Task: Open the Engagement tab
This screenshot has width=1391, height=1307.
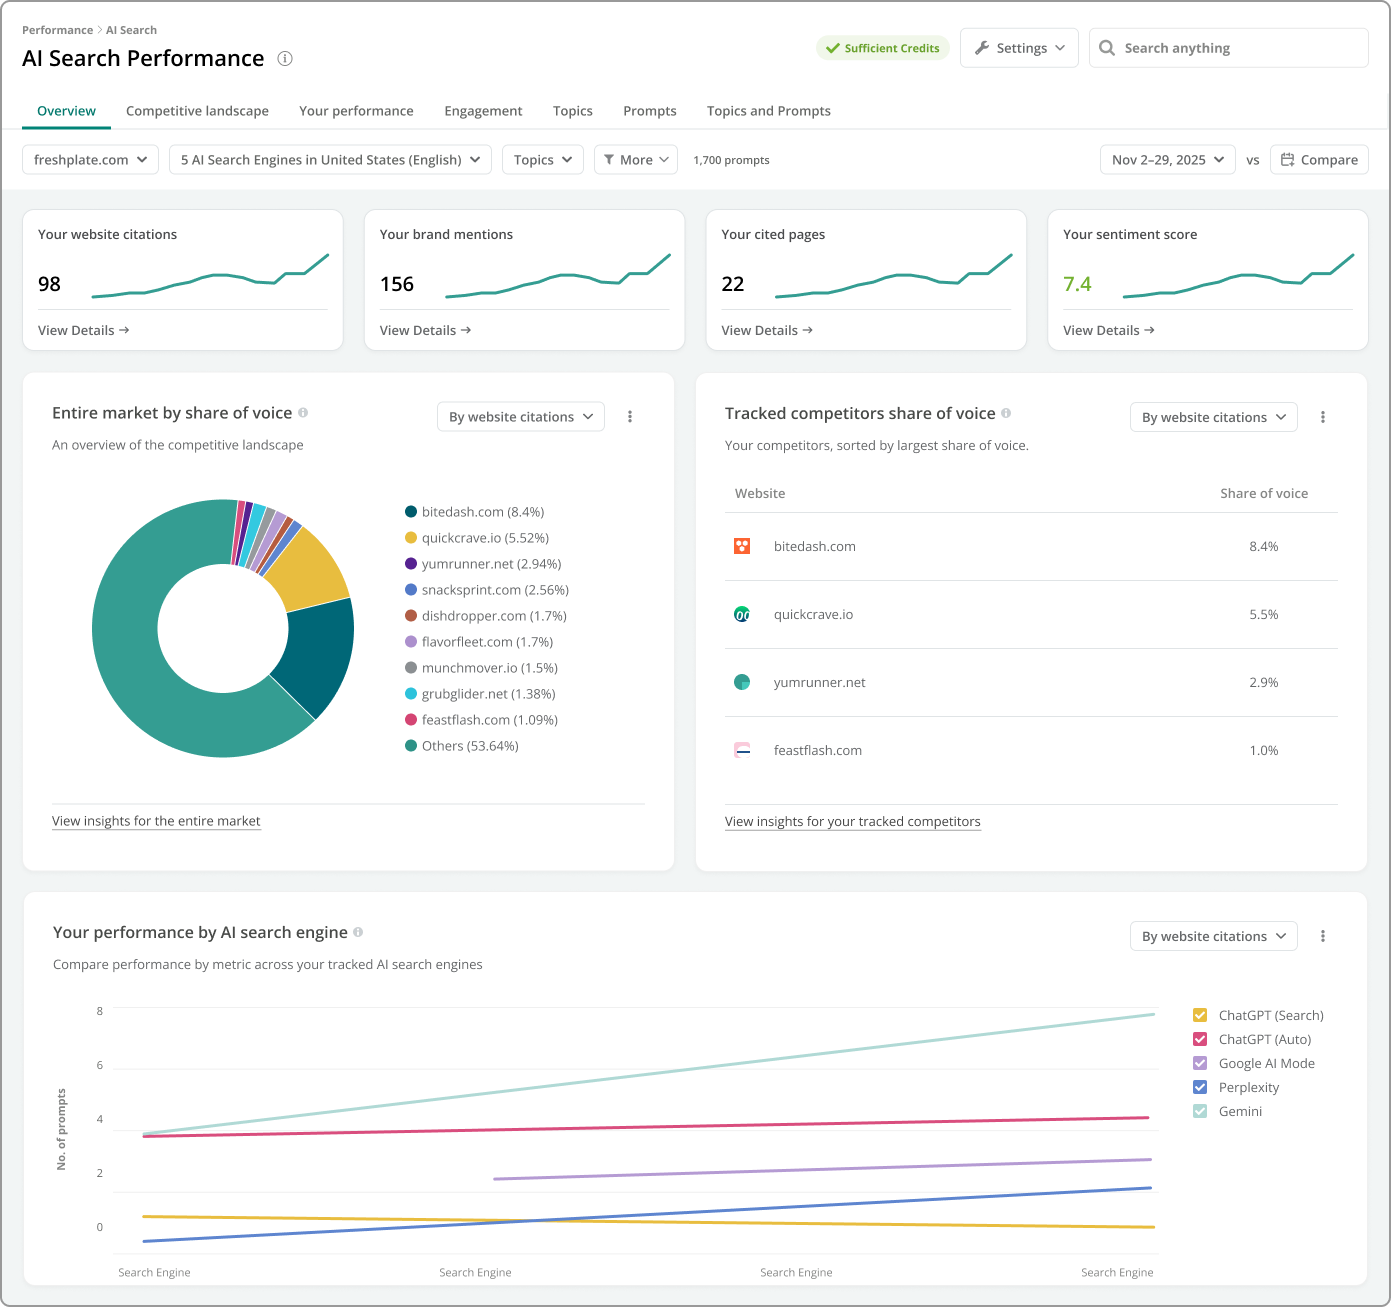Action: (x=483, y=111)
